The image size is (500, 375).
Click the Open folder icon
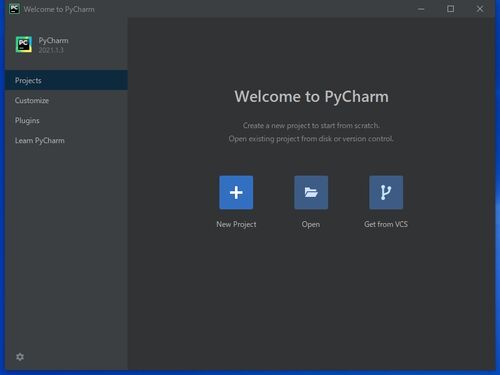click(311, 192)
